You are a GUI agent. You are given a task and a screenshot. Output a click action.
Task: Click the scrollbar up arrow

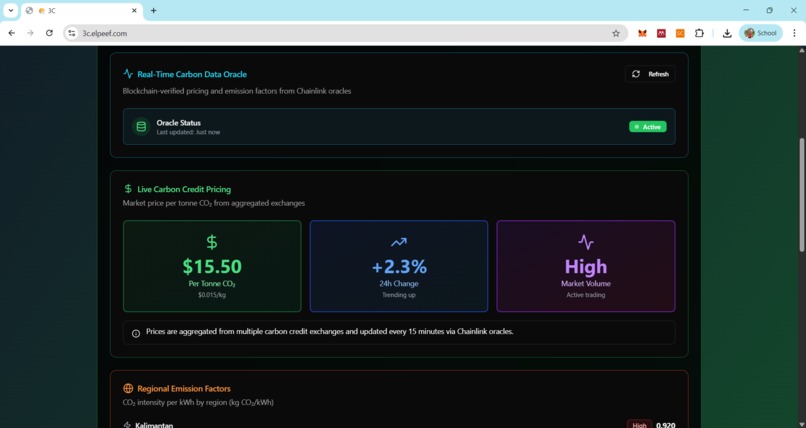pos(801,50)
